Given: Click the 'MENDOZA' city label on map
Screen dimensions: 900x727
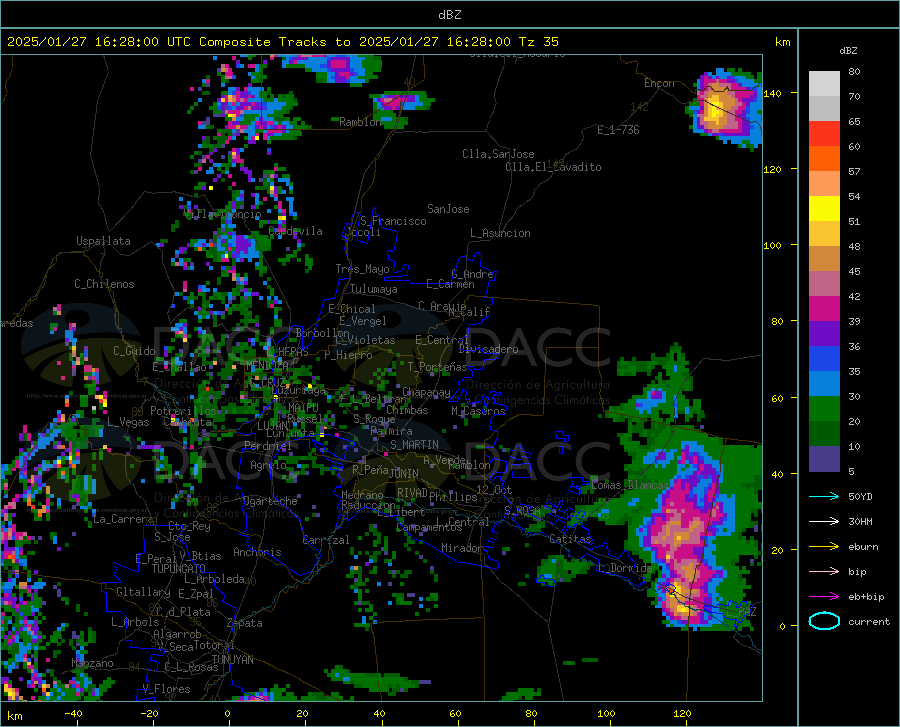Looking at the screenshot, I should click(267, 365).
